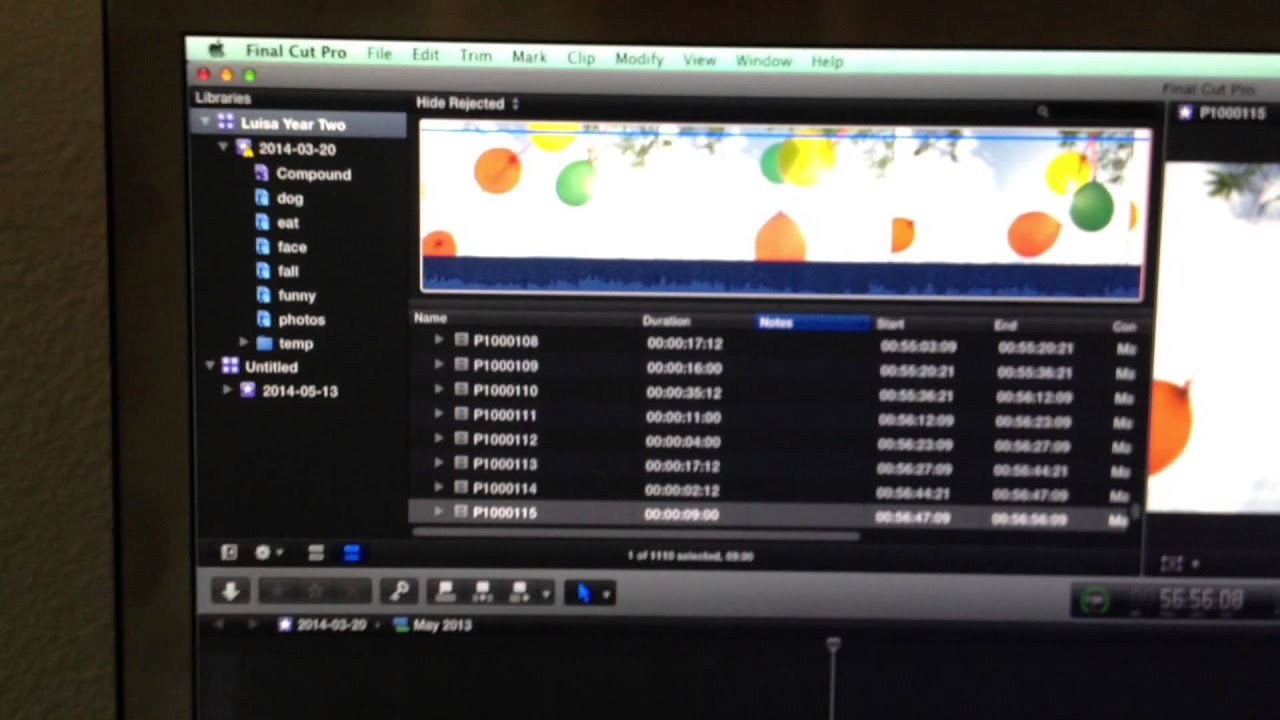Click the Import Media down-arrow icon

(x=230, y=592)
